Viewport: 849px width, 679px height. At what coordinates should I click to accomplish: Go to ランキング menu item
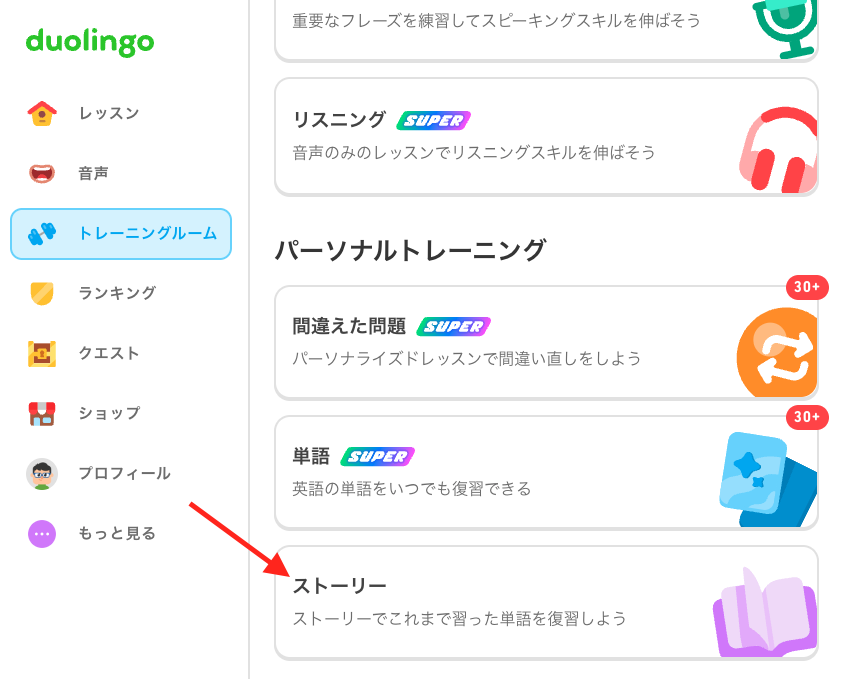tap(121, 293)
